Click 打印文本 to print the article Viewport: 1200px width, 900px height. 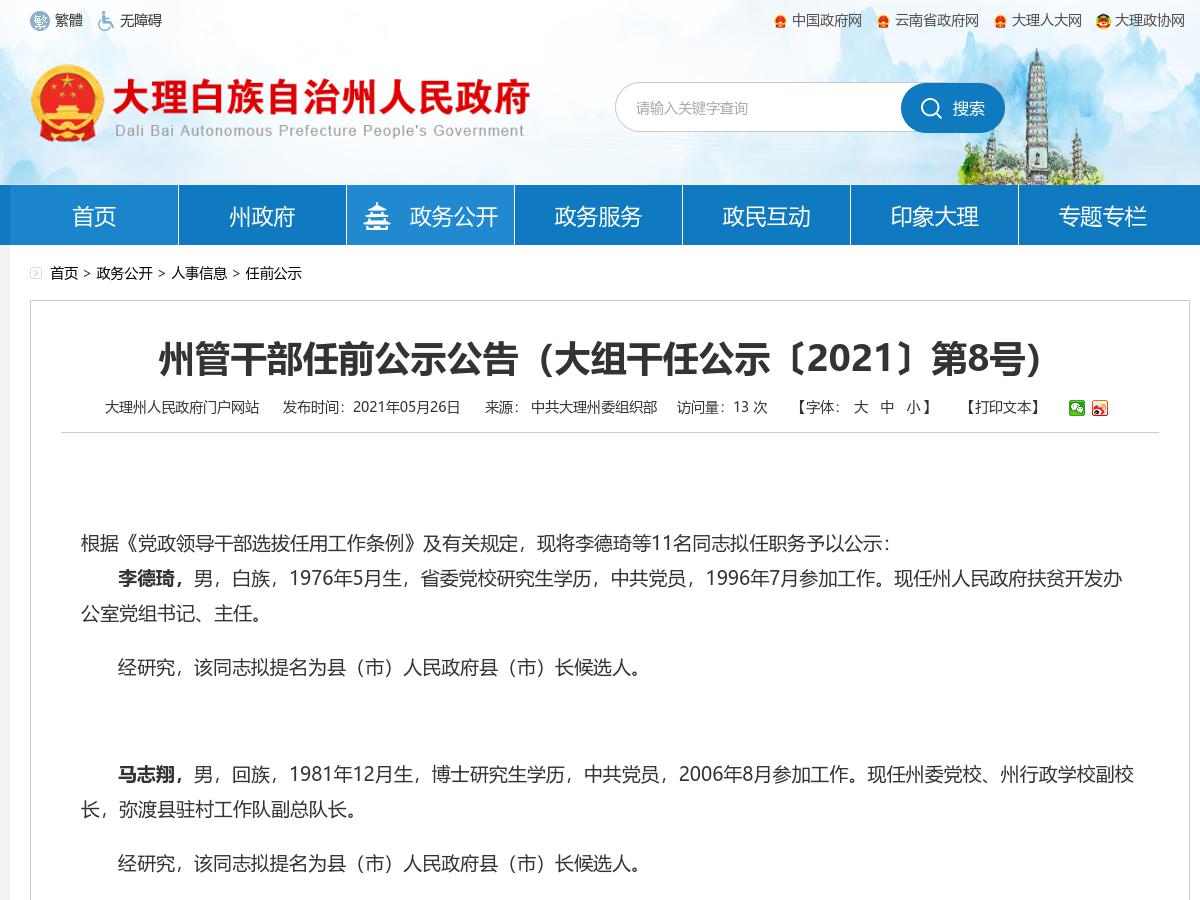coord(1003,408)
